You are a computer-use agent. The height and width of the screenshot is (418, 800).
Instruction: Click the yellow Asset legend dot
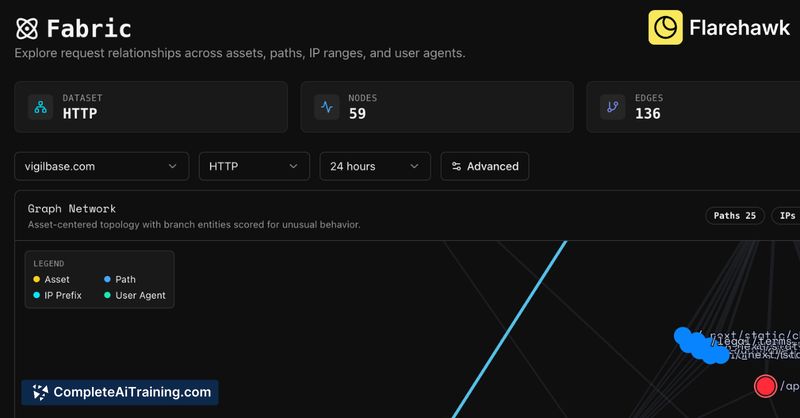tap(37, 279)
